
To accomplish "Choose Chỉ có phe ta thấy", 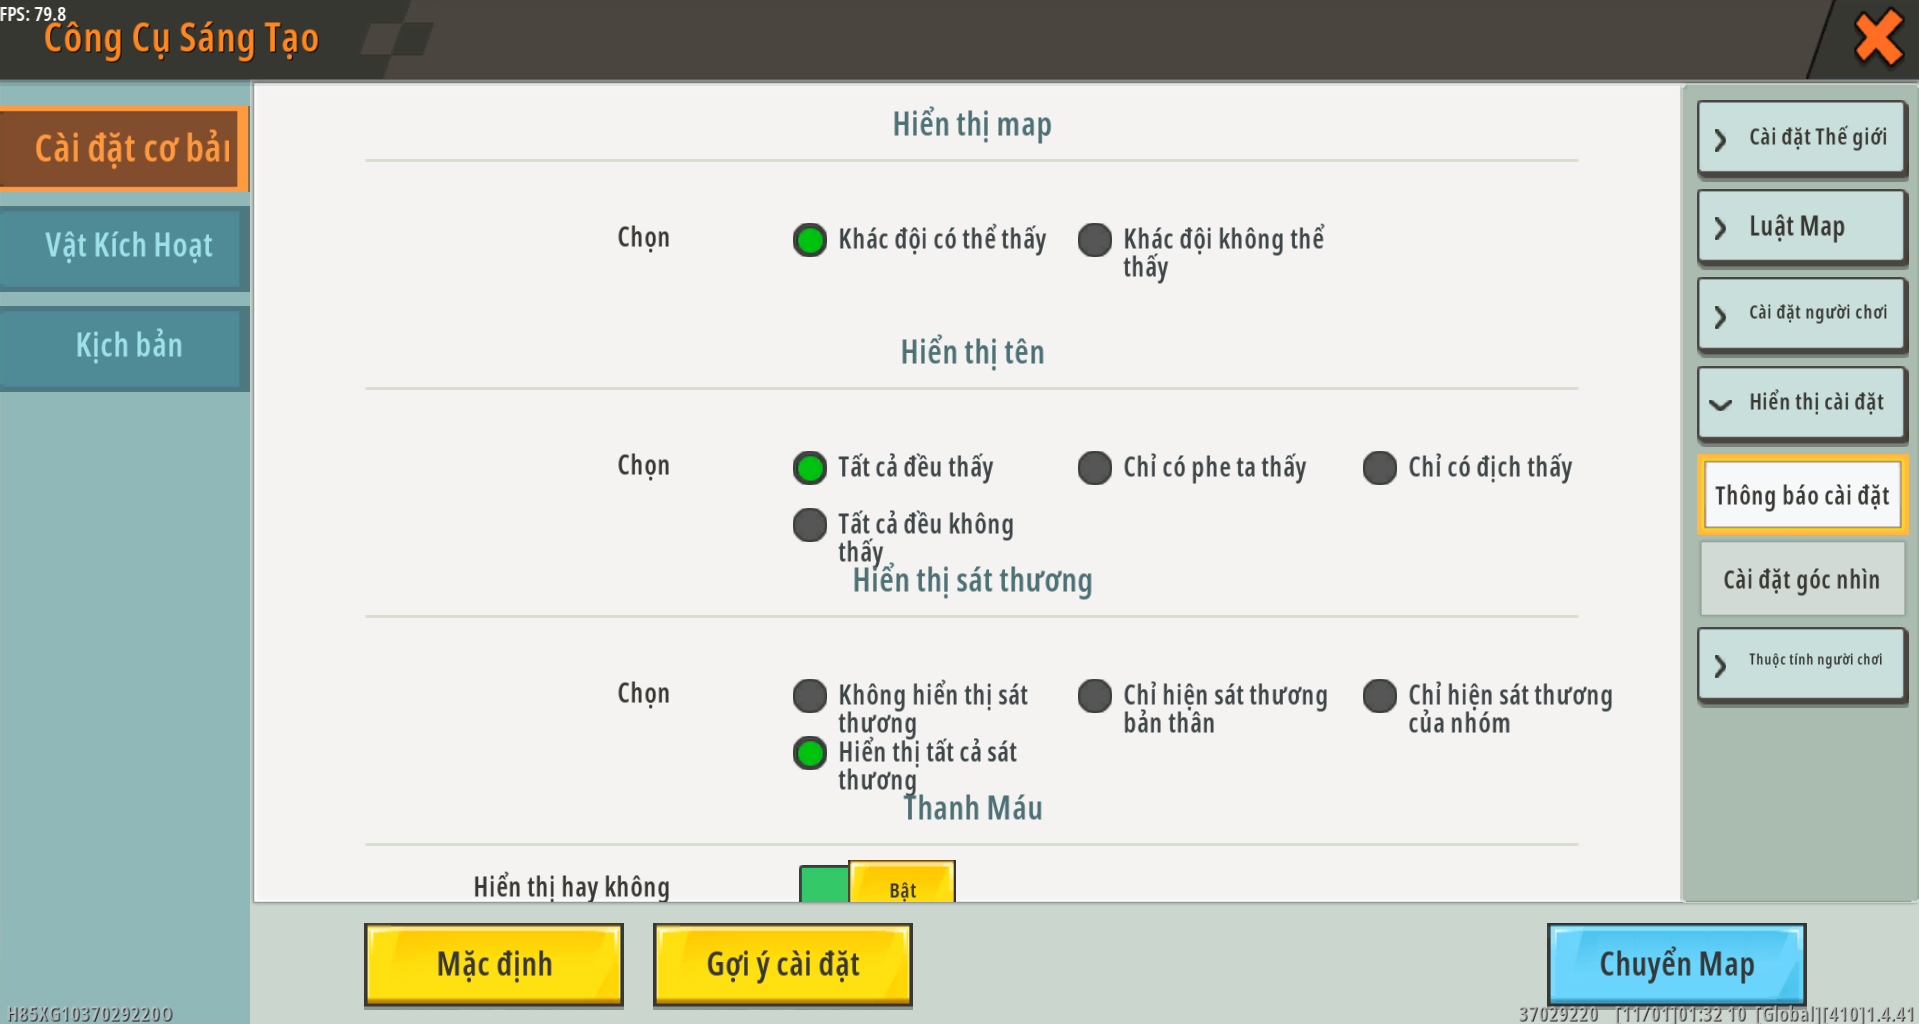I will point(1095,468).
